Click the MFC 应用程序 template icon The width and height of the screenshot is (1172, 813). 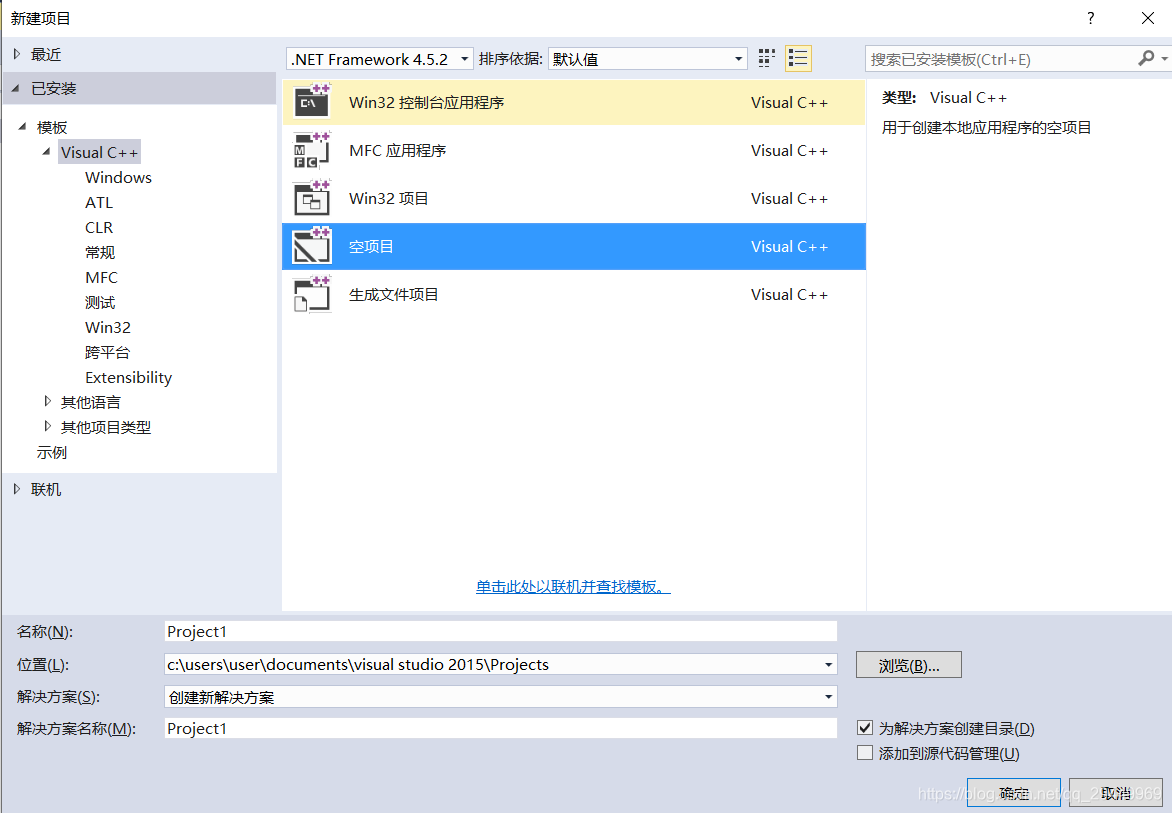tap(312, 150)
